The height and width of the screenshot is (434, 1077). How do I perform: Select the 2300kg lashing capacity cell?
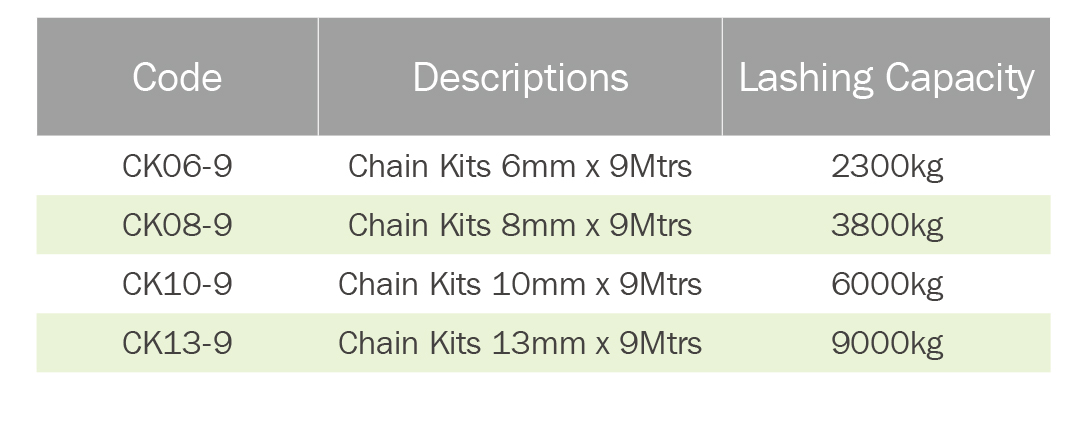pyautogui.click(x=887, y=166)
